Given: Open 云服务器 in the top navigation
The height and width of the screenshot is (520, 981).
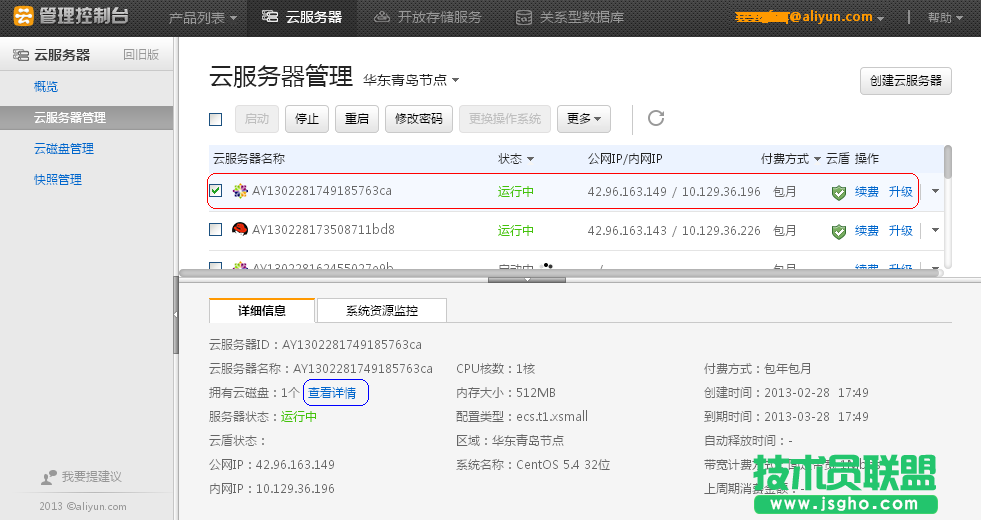Looking at the screenshot, I should pyautogui.click(x=302, y=18).
